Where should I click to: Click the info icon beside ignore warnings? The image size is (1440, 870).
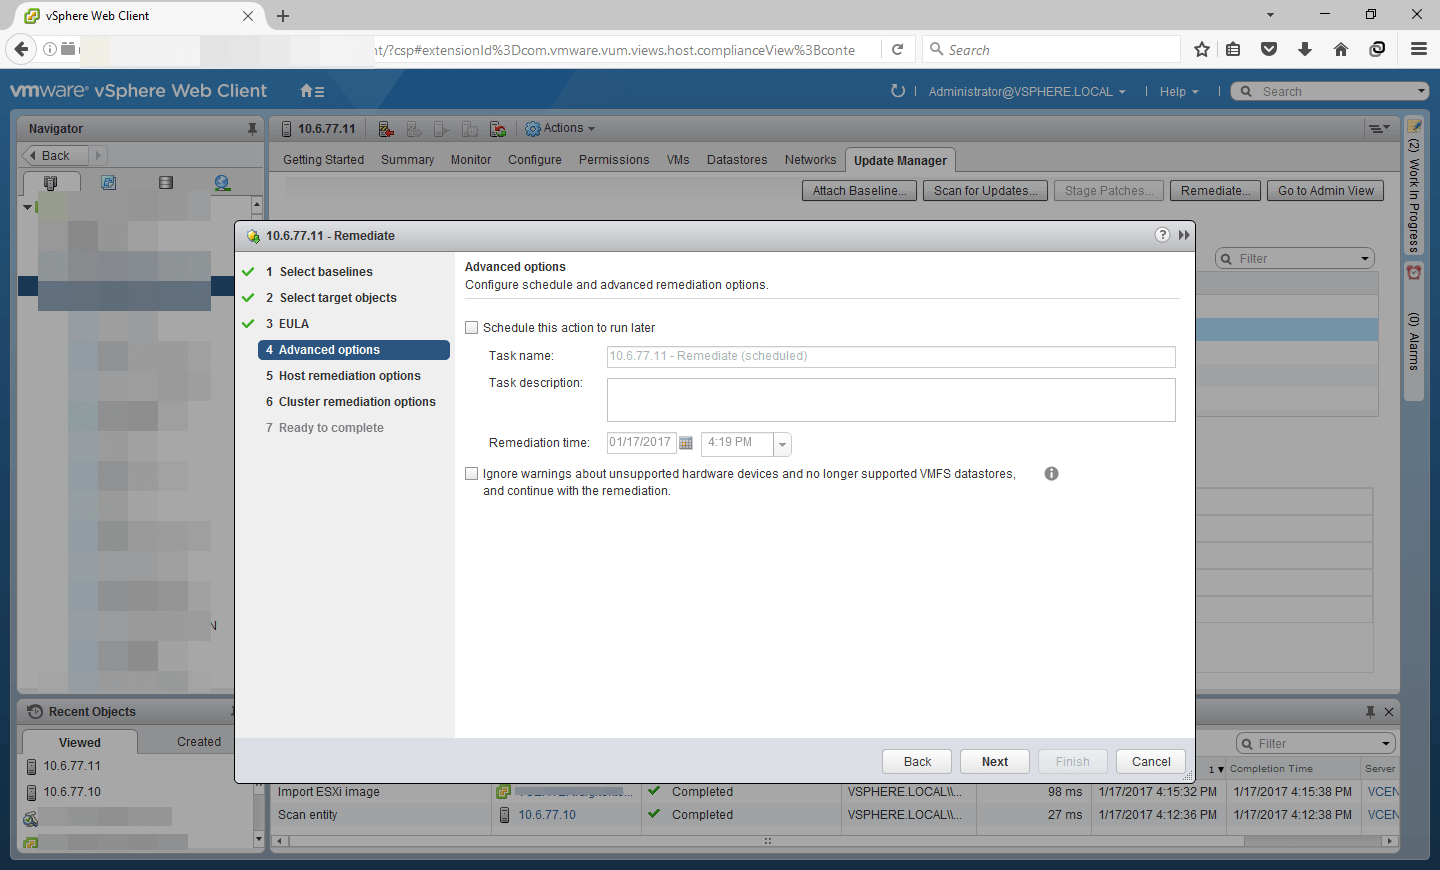coord(1051,474)
